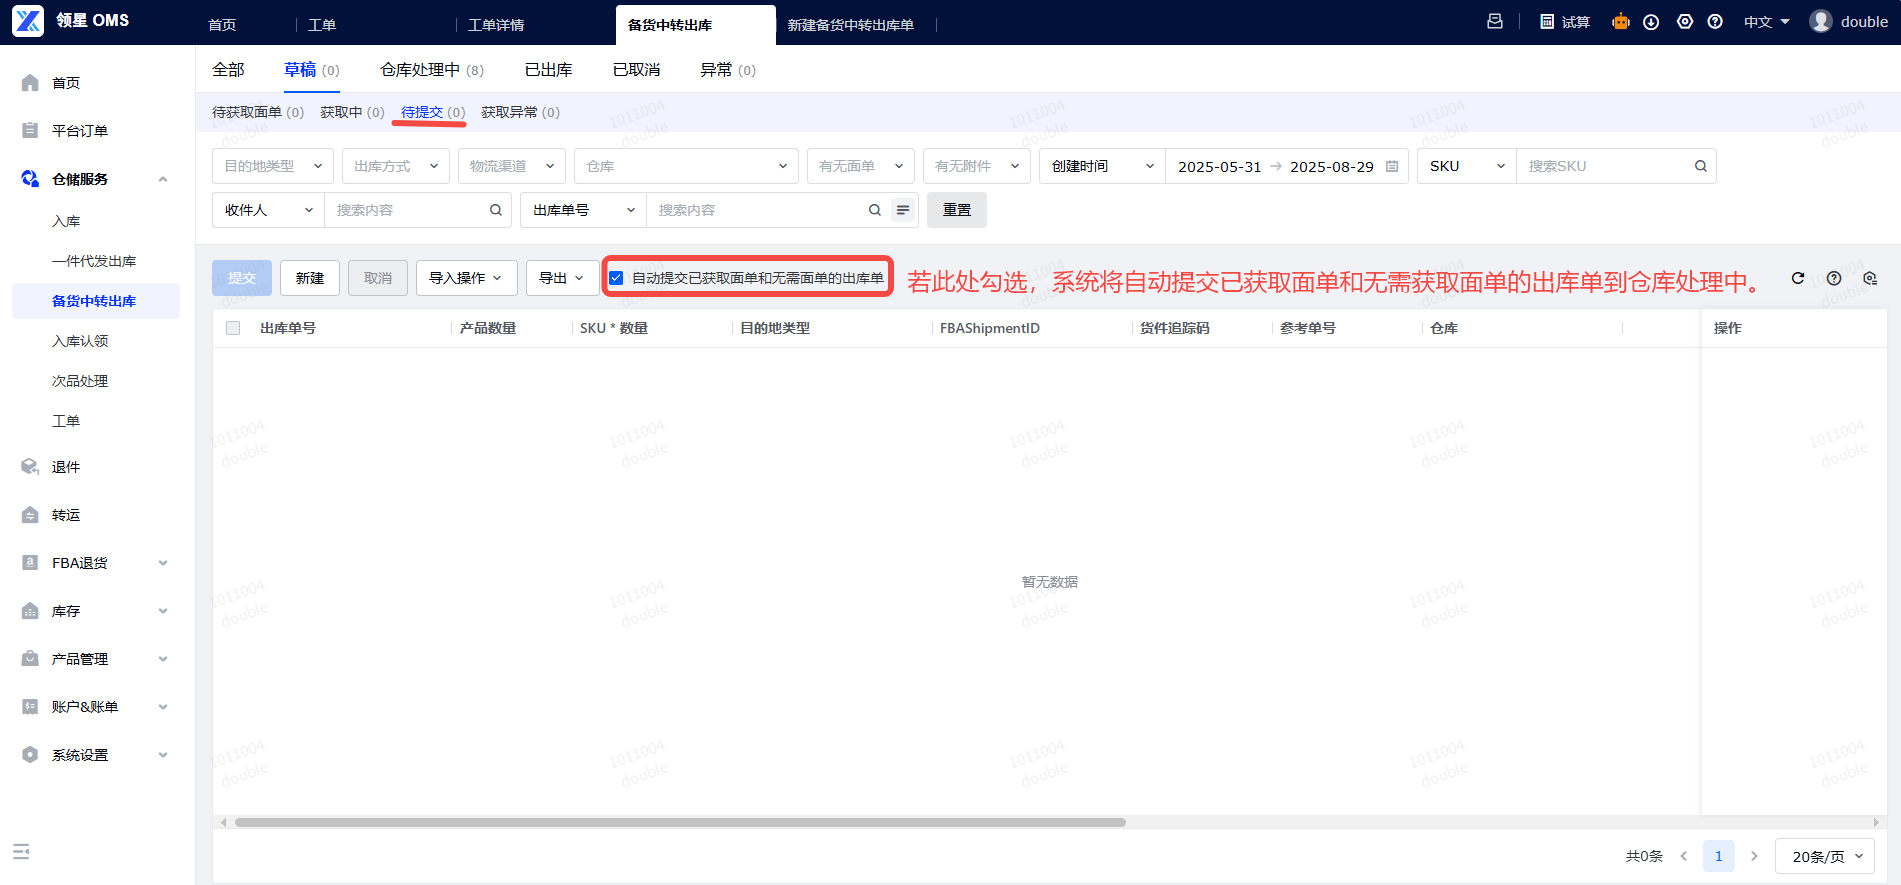Switch to 已取消 tab
1901x885 pixels.
coord(636,70)
